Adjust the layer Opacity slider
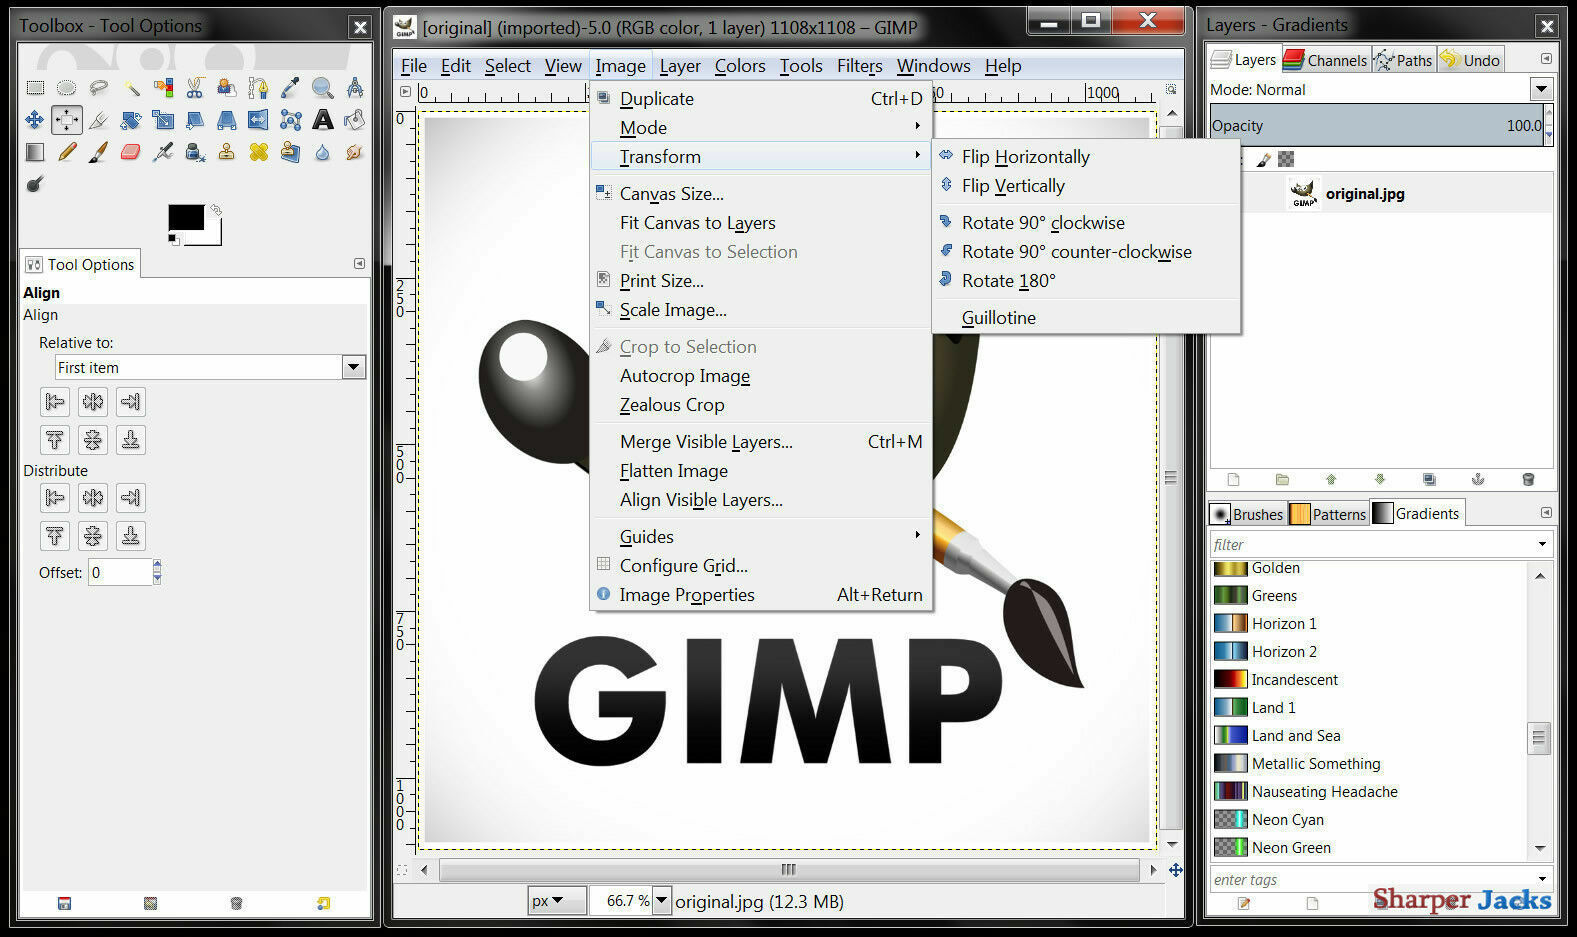This screenshot has height=937, width=1577. pos(1377,126)
